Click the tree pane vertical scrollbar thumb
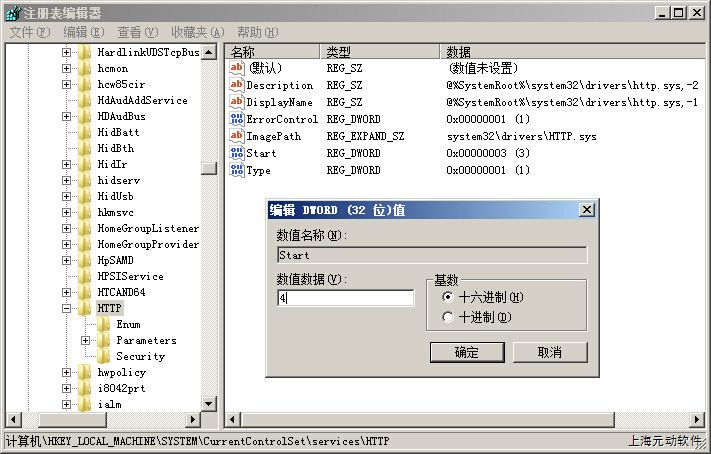The height and width of the screenshot is (454, 711). pyautogui.click(x=208, y=167)
